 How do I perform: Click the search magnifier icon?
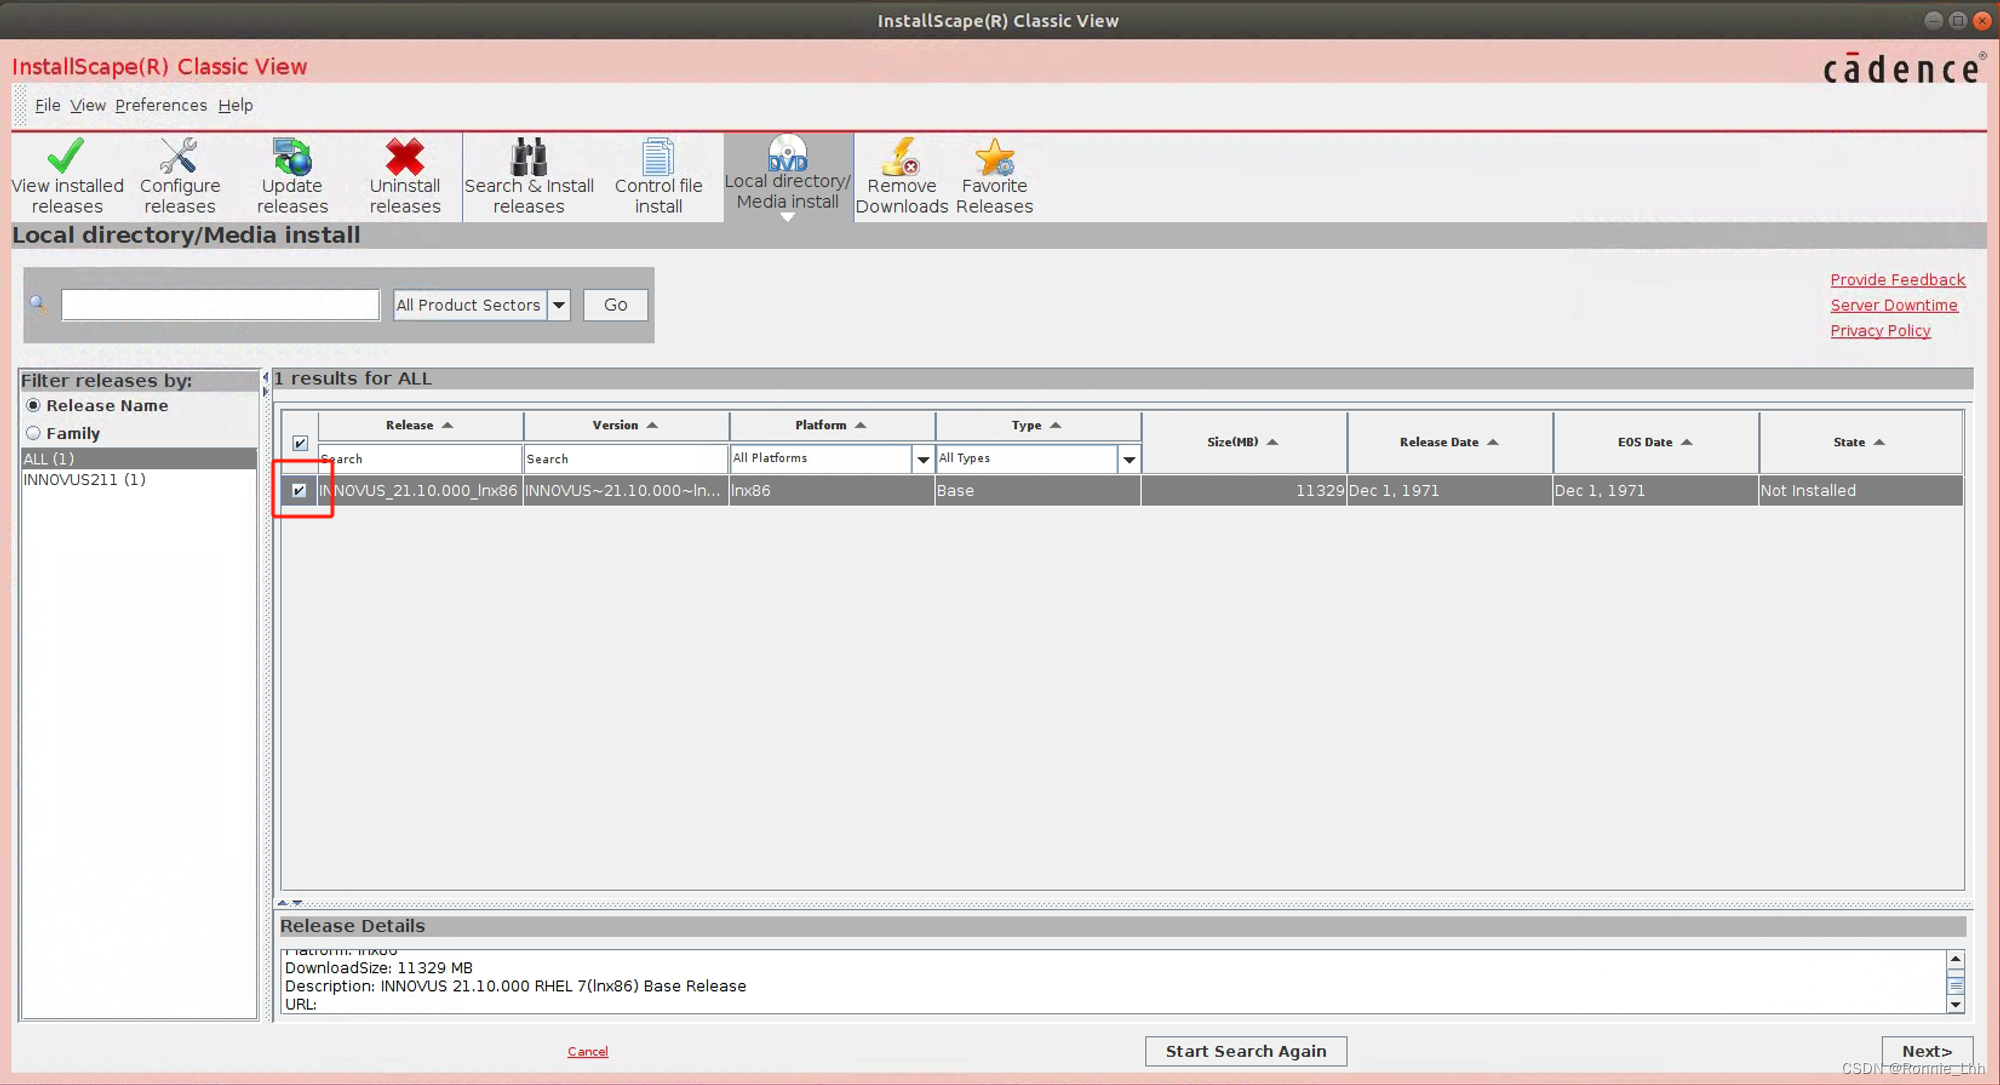39,304
